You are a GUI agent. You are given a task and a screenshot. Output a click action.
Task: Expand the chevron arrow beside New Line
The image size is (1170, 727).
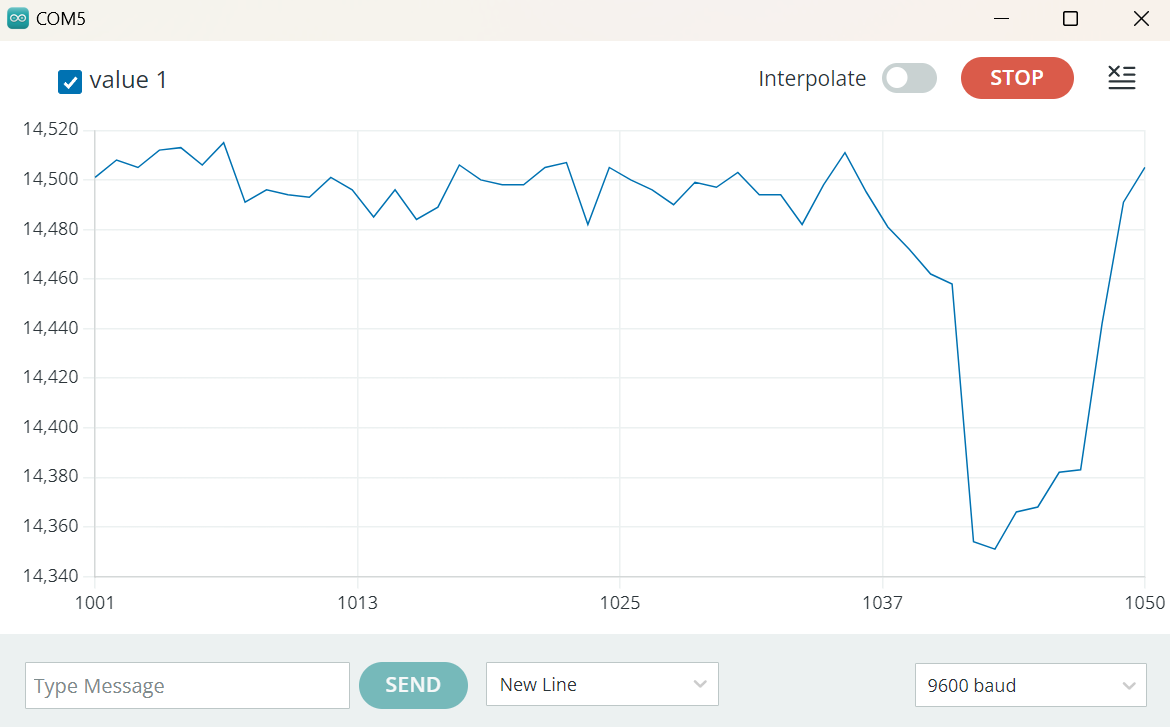(699, 685)
